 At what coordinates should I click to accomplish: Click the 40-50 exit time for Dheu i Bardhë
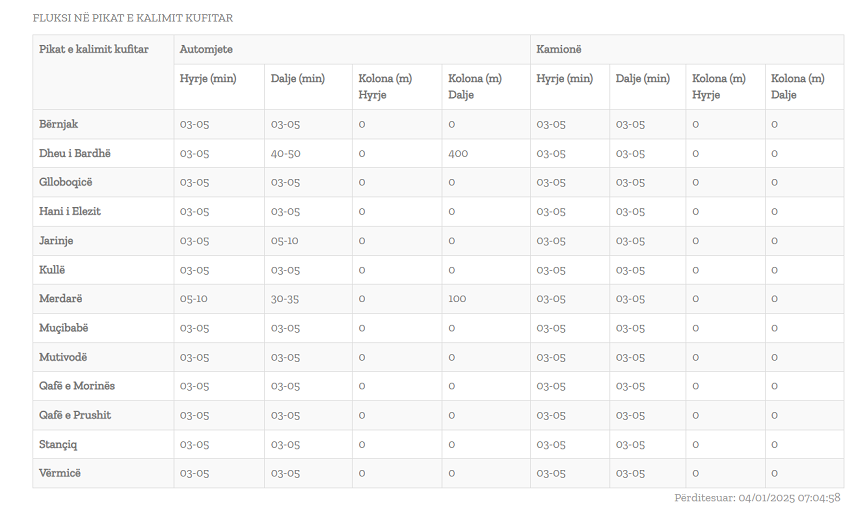pos(285,153)
